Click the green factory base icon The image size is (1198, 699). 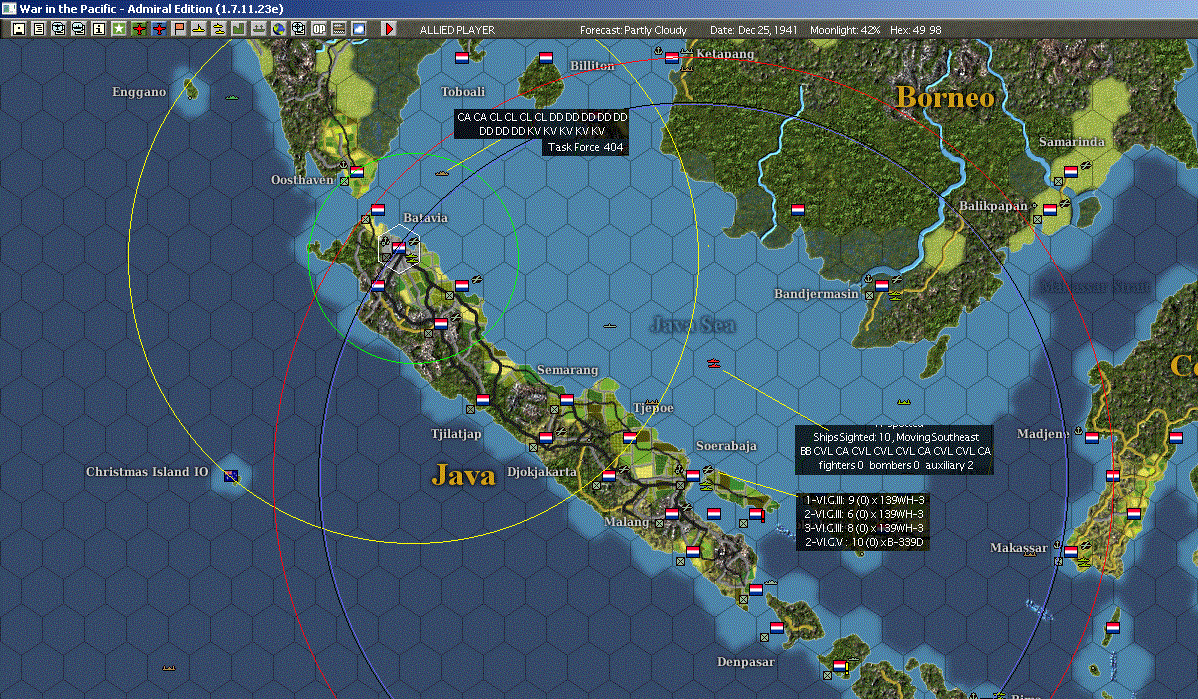(x=238, y=29)
